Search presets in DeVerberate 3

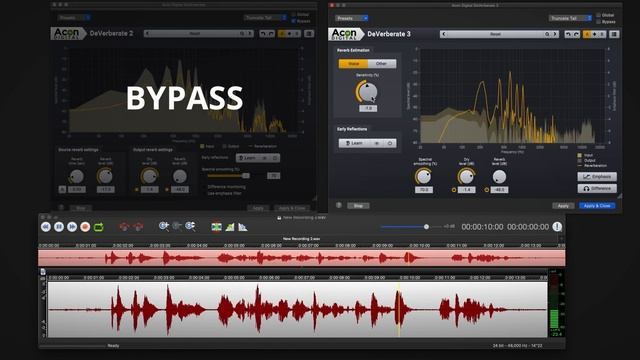(x=547, y=34)
